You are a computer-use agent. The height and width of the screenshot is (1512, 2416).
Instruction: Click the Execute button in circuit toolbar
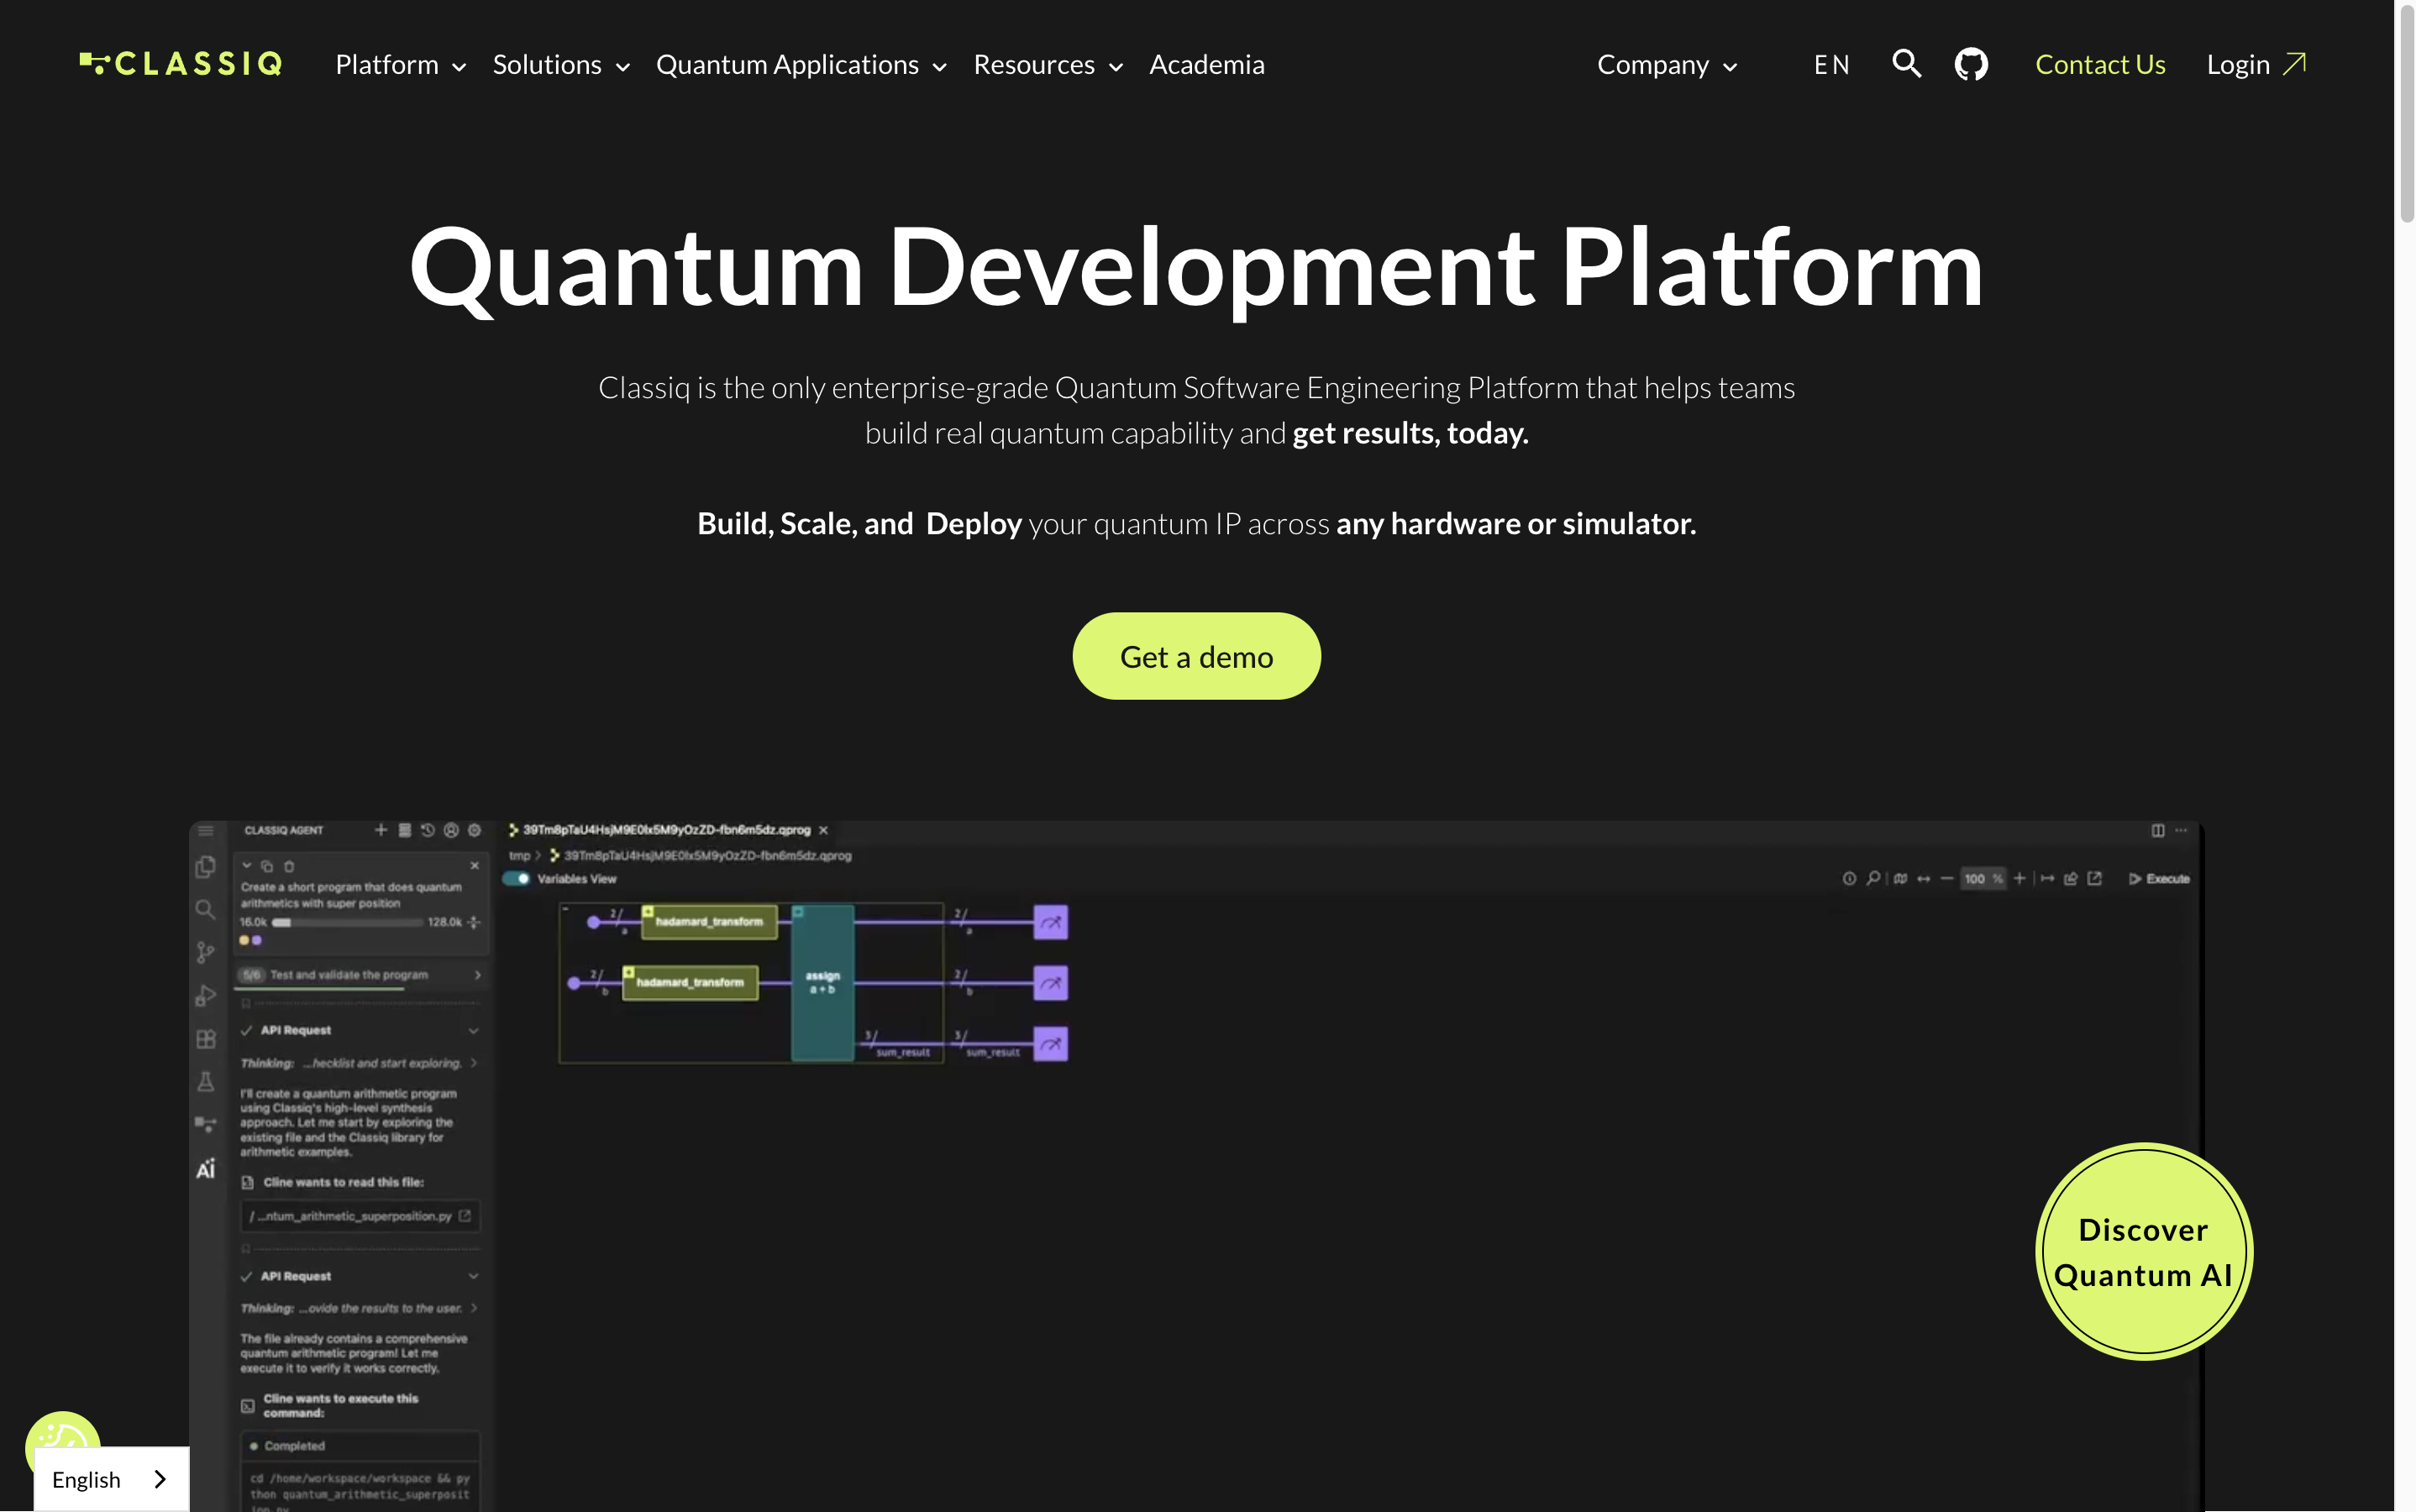tap(2159, 879)
